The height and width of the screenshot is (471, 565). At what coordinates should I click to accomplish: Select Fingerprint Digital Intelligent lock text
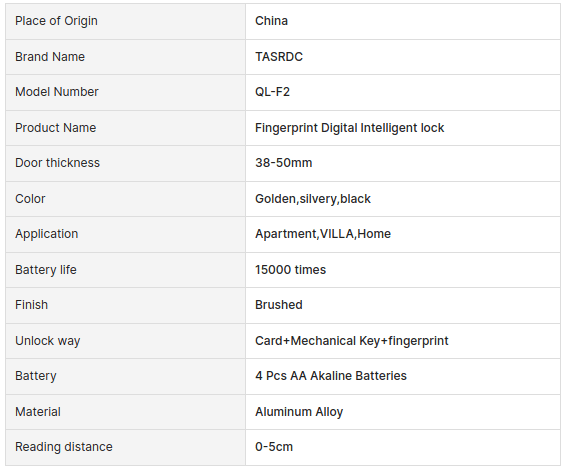(350, 128)
